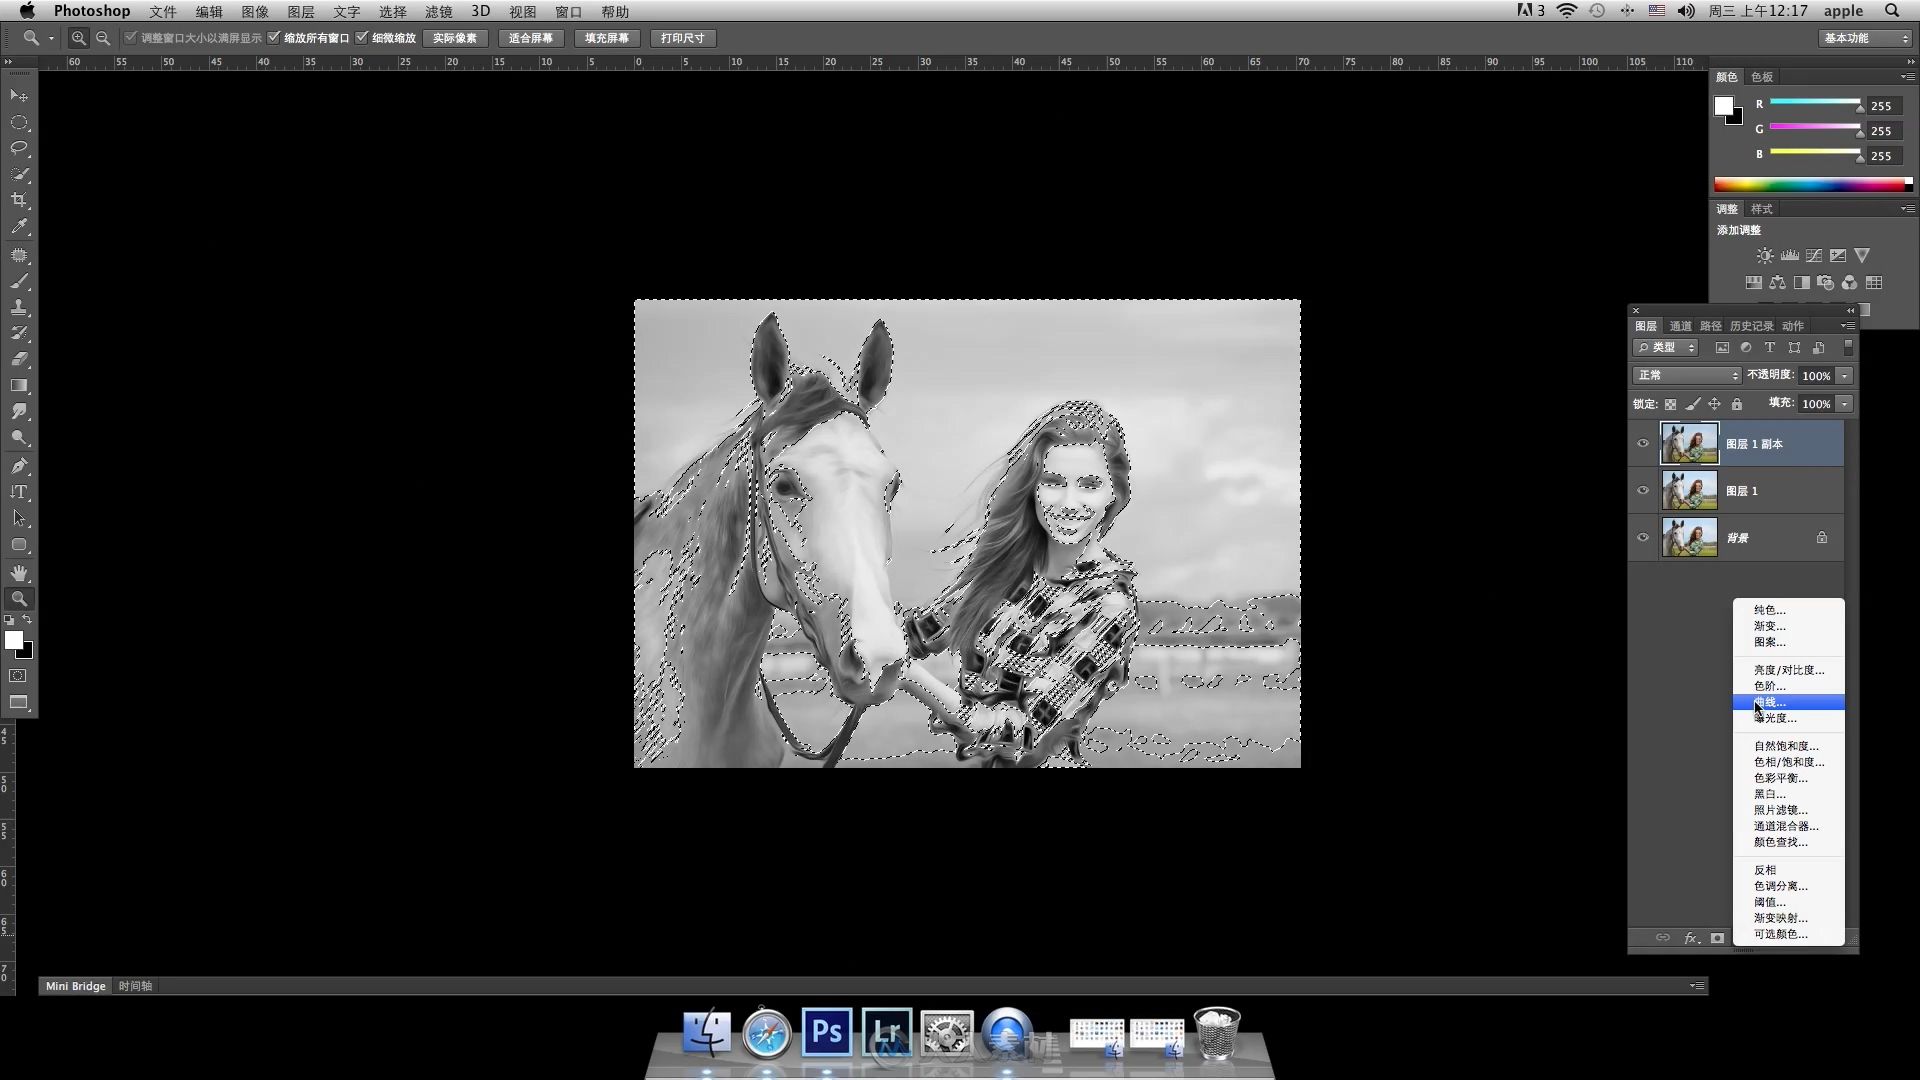The height and width of the screenshot is (1080, 1920).
Task: Open the 滤镜 menu in menu bar
Action: 438,11
